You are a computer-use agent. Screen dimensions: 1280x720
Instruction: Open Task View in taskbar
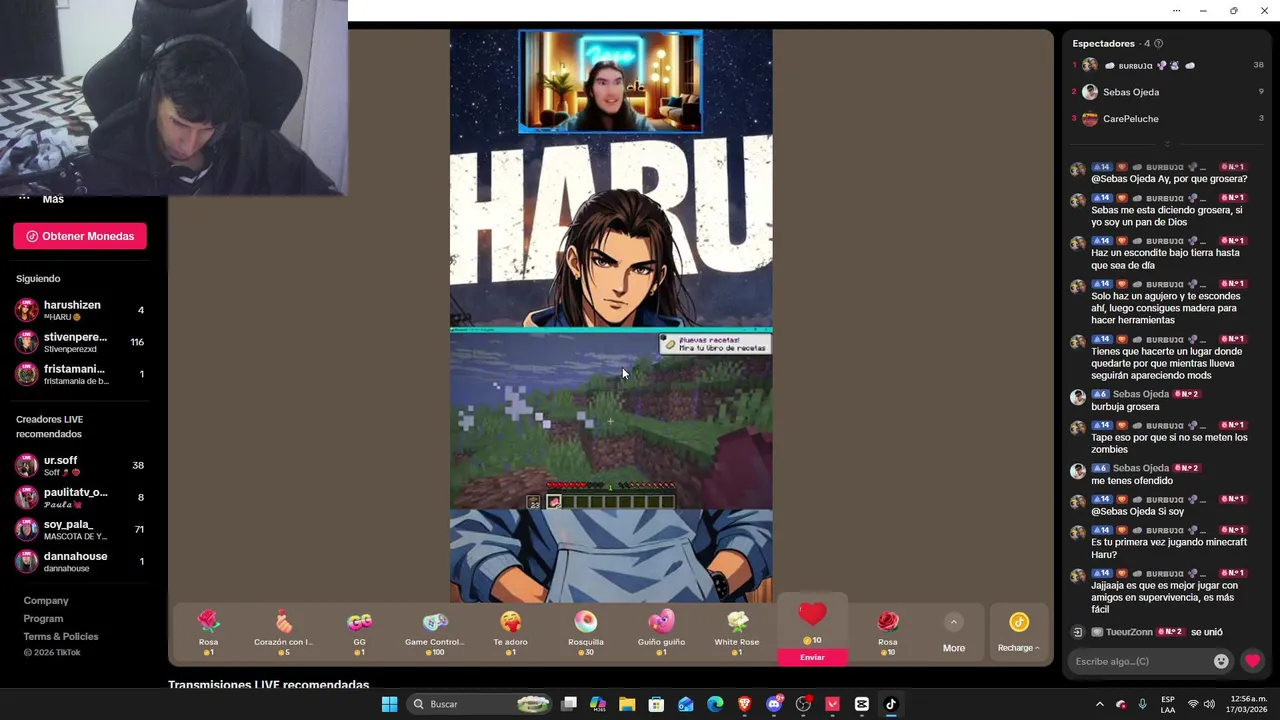point(569,704)
